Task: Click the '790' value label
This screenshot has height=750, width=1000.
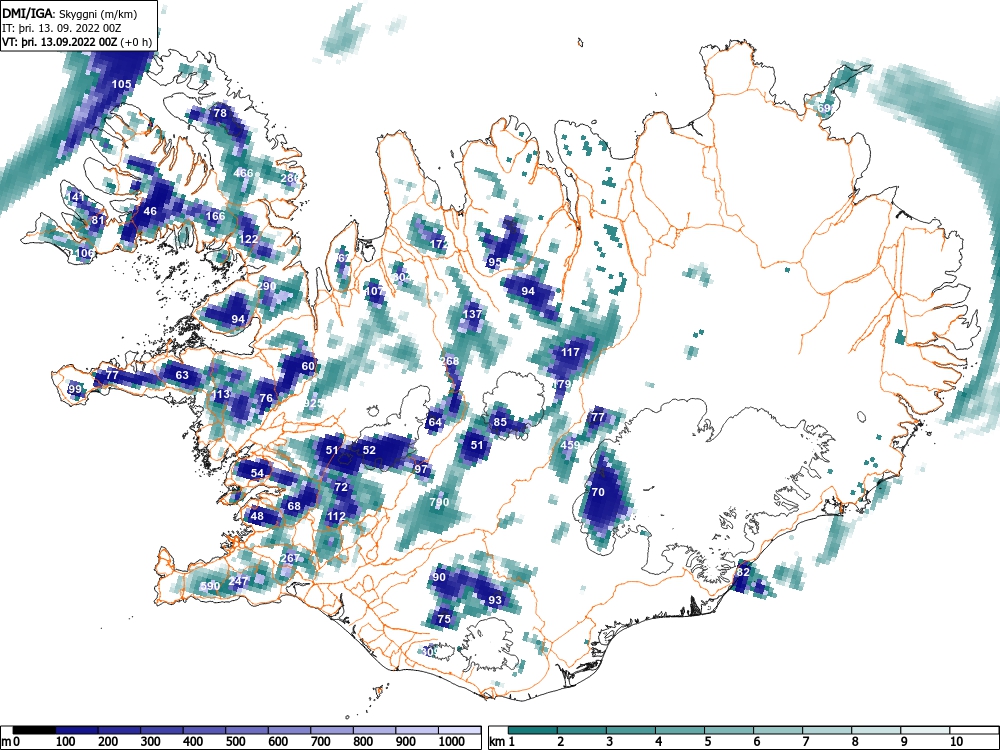Action: click(439, 502)
